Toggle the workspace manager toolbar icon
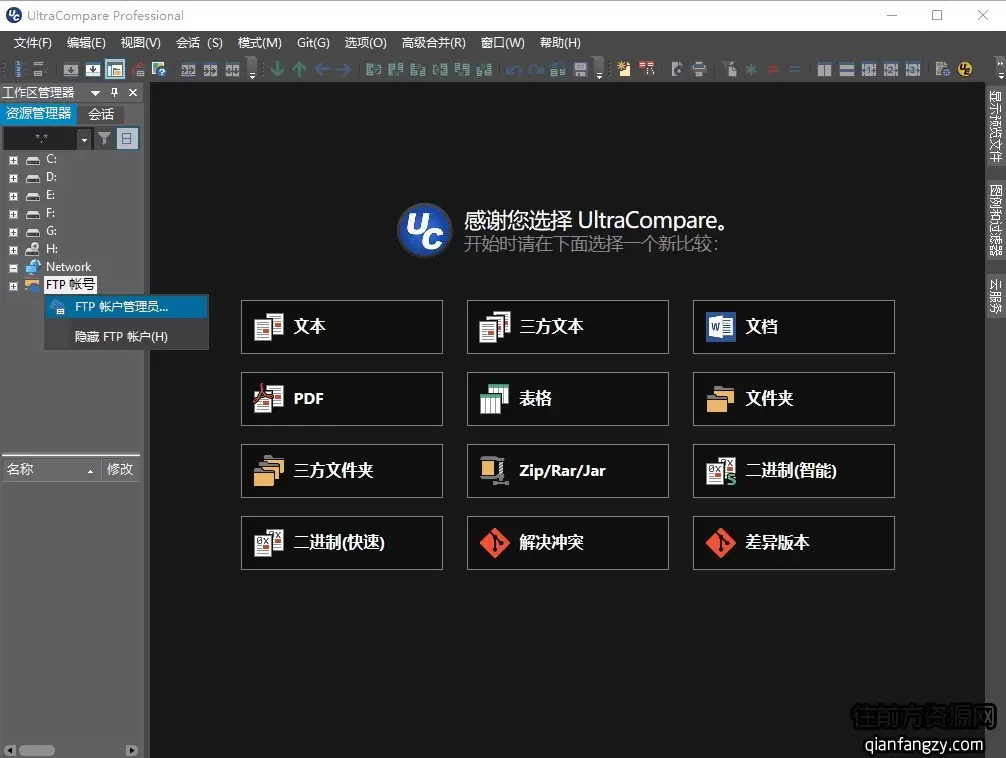The height and width of the screenshot is (758, 1006). [x=115, y=69]
